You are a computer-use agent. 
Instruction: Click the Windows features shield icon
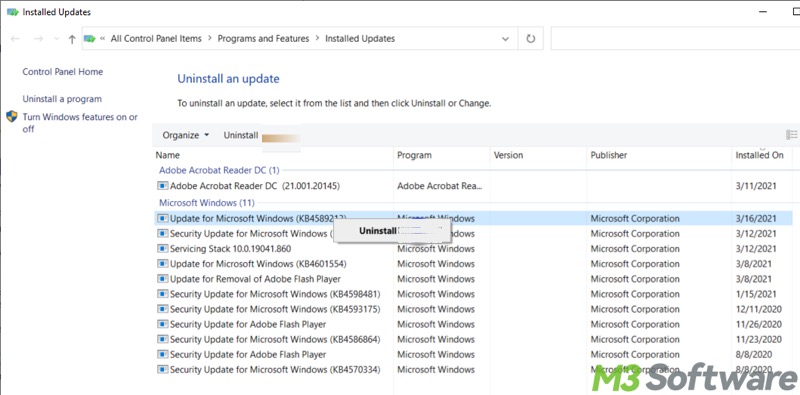click(12, 117)
